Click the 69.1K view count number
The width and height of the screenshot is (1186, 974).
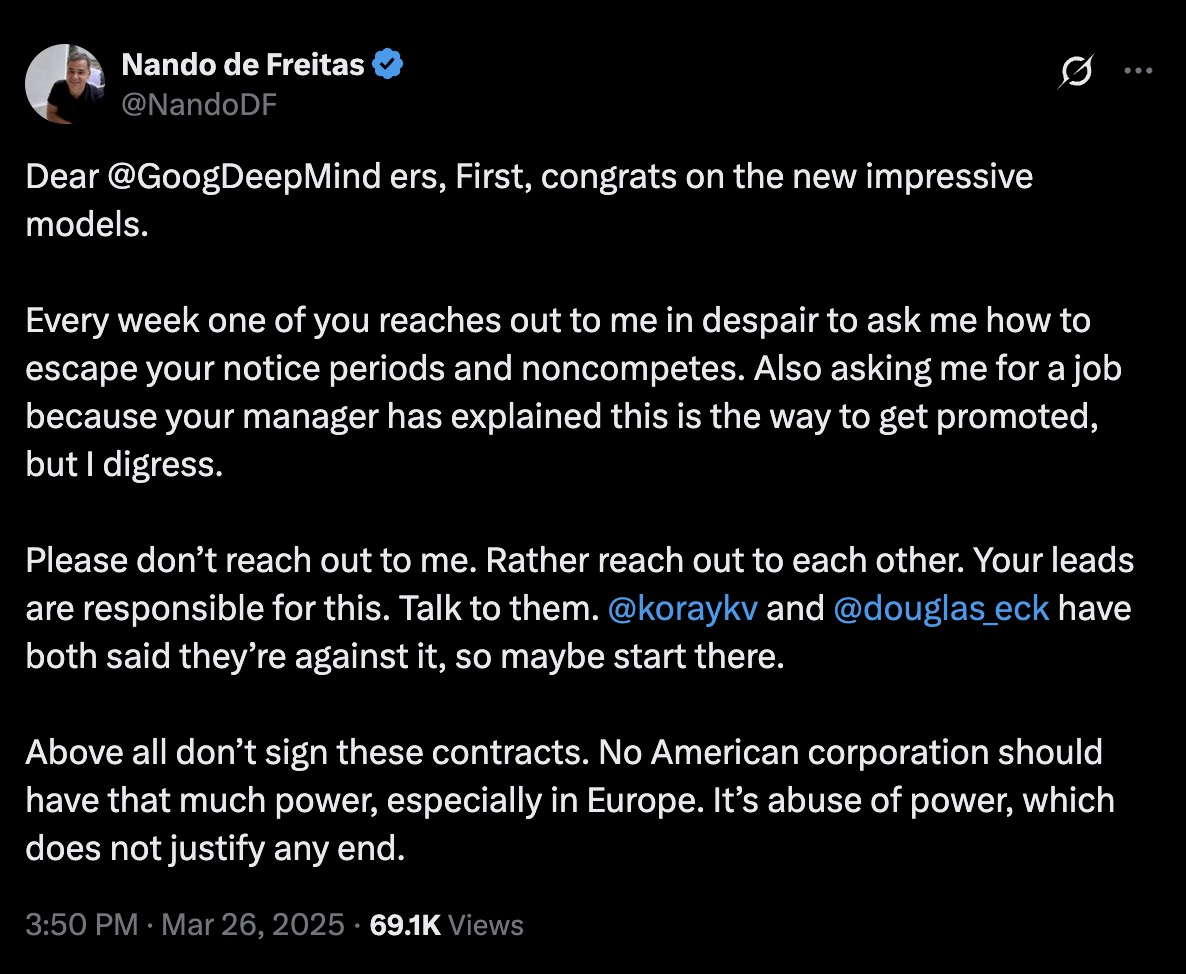point(405,925)
